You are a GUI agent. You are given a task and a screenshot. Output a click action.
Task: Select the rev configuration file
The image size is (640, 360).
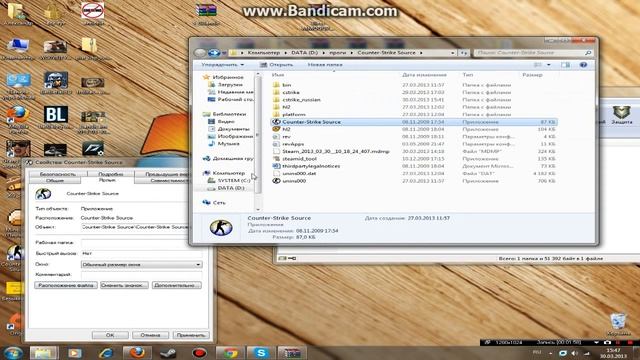(287, 136)
